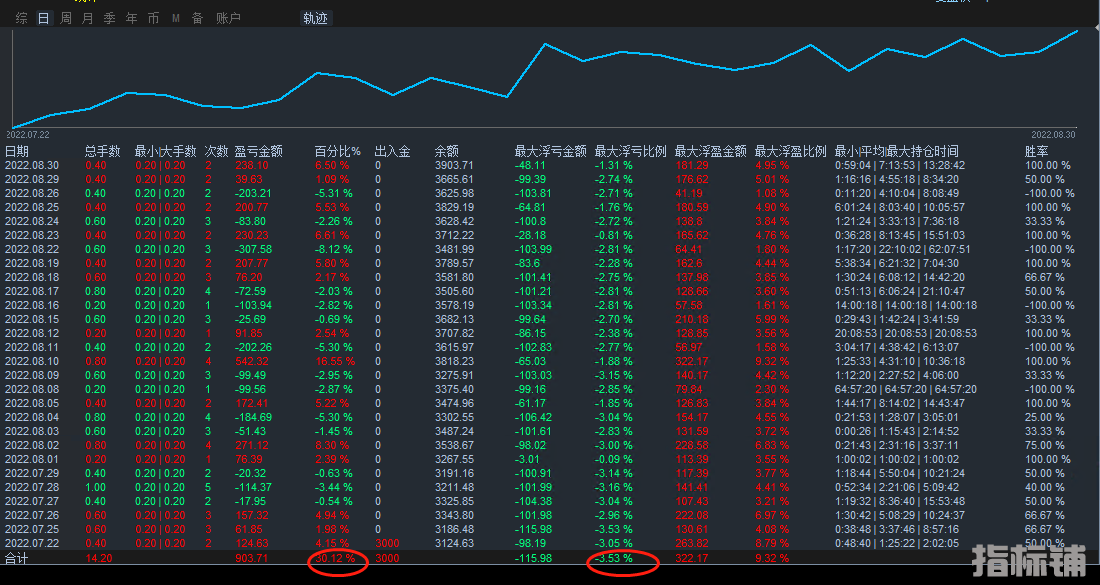This screenshot has width=1100, height=585.
Task: Click percentage value 16.55 %
Action: point(335,361)
